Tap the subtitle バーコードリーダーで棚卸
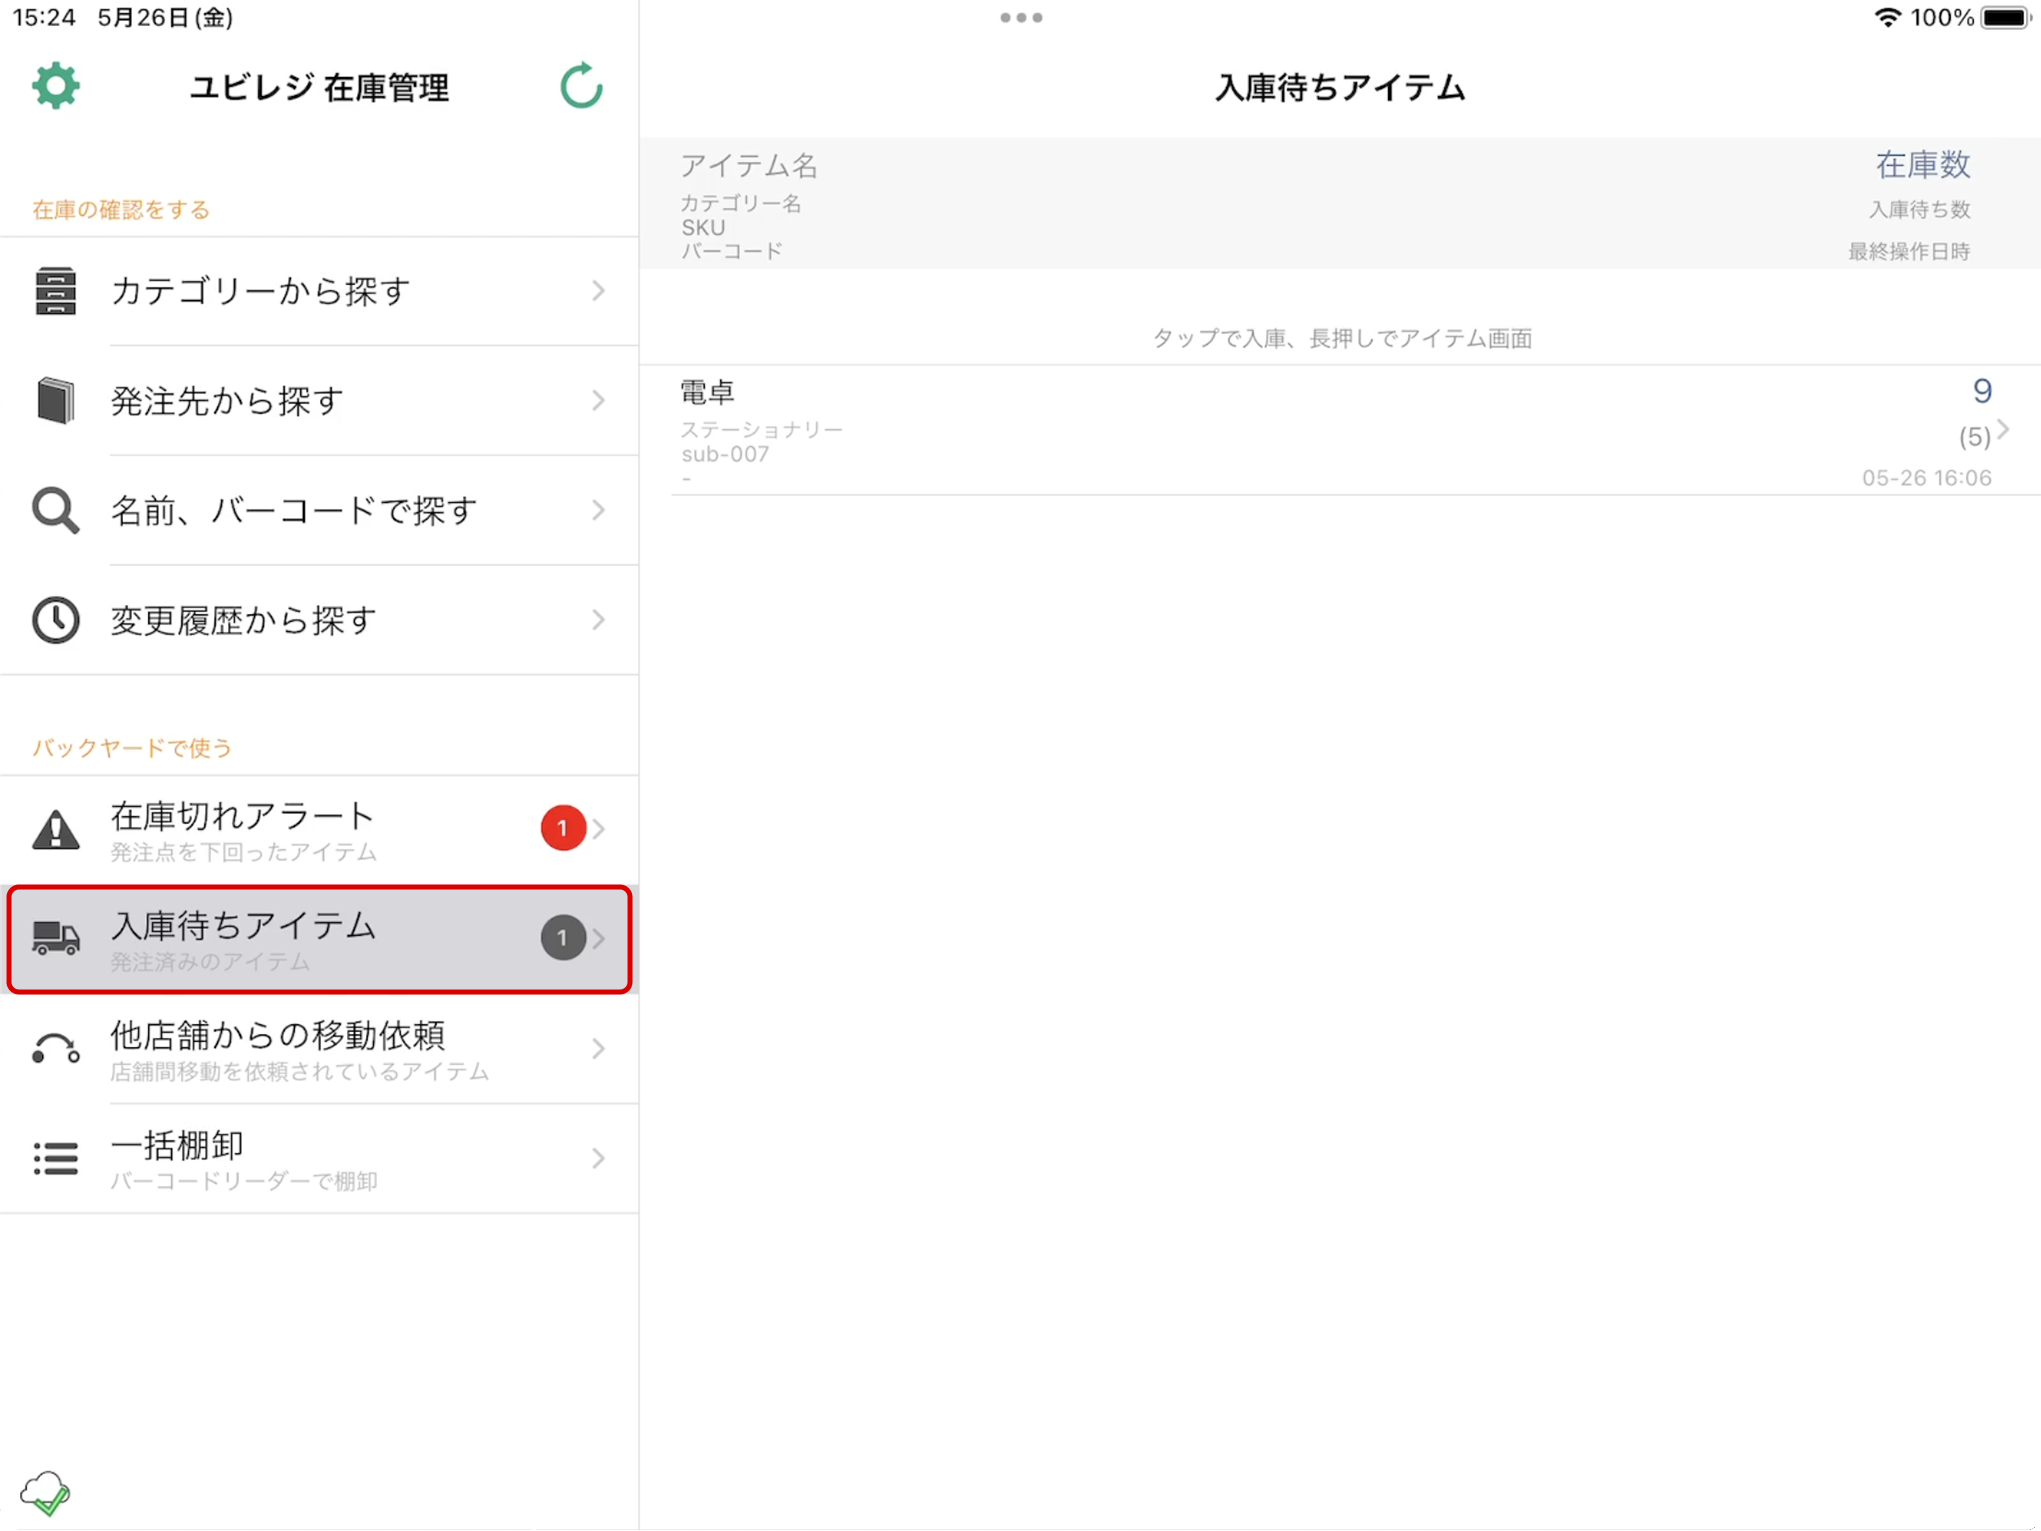 click(243, 1181)
